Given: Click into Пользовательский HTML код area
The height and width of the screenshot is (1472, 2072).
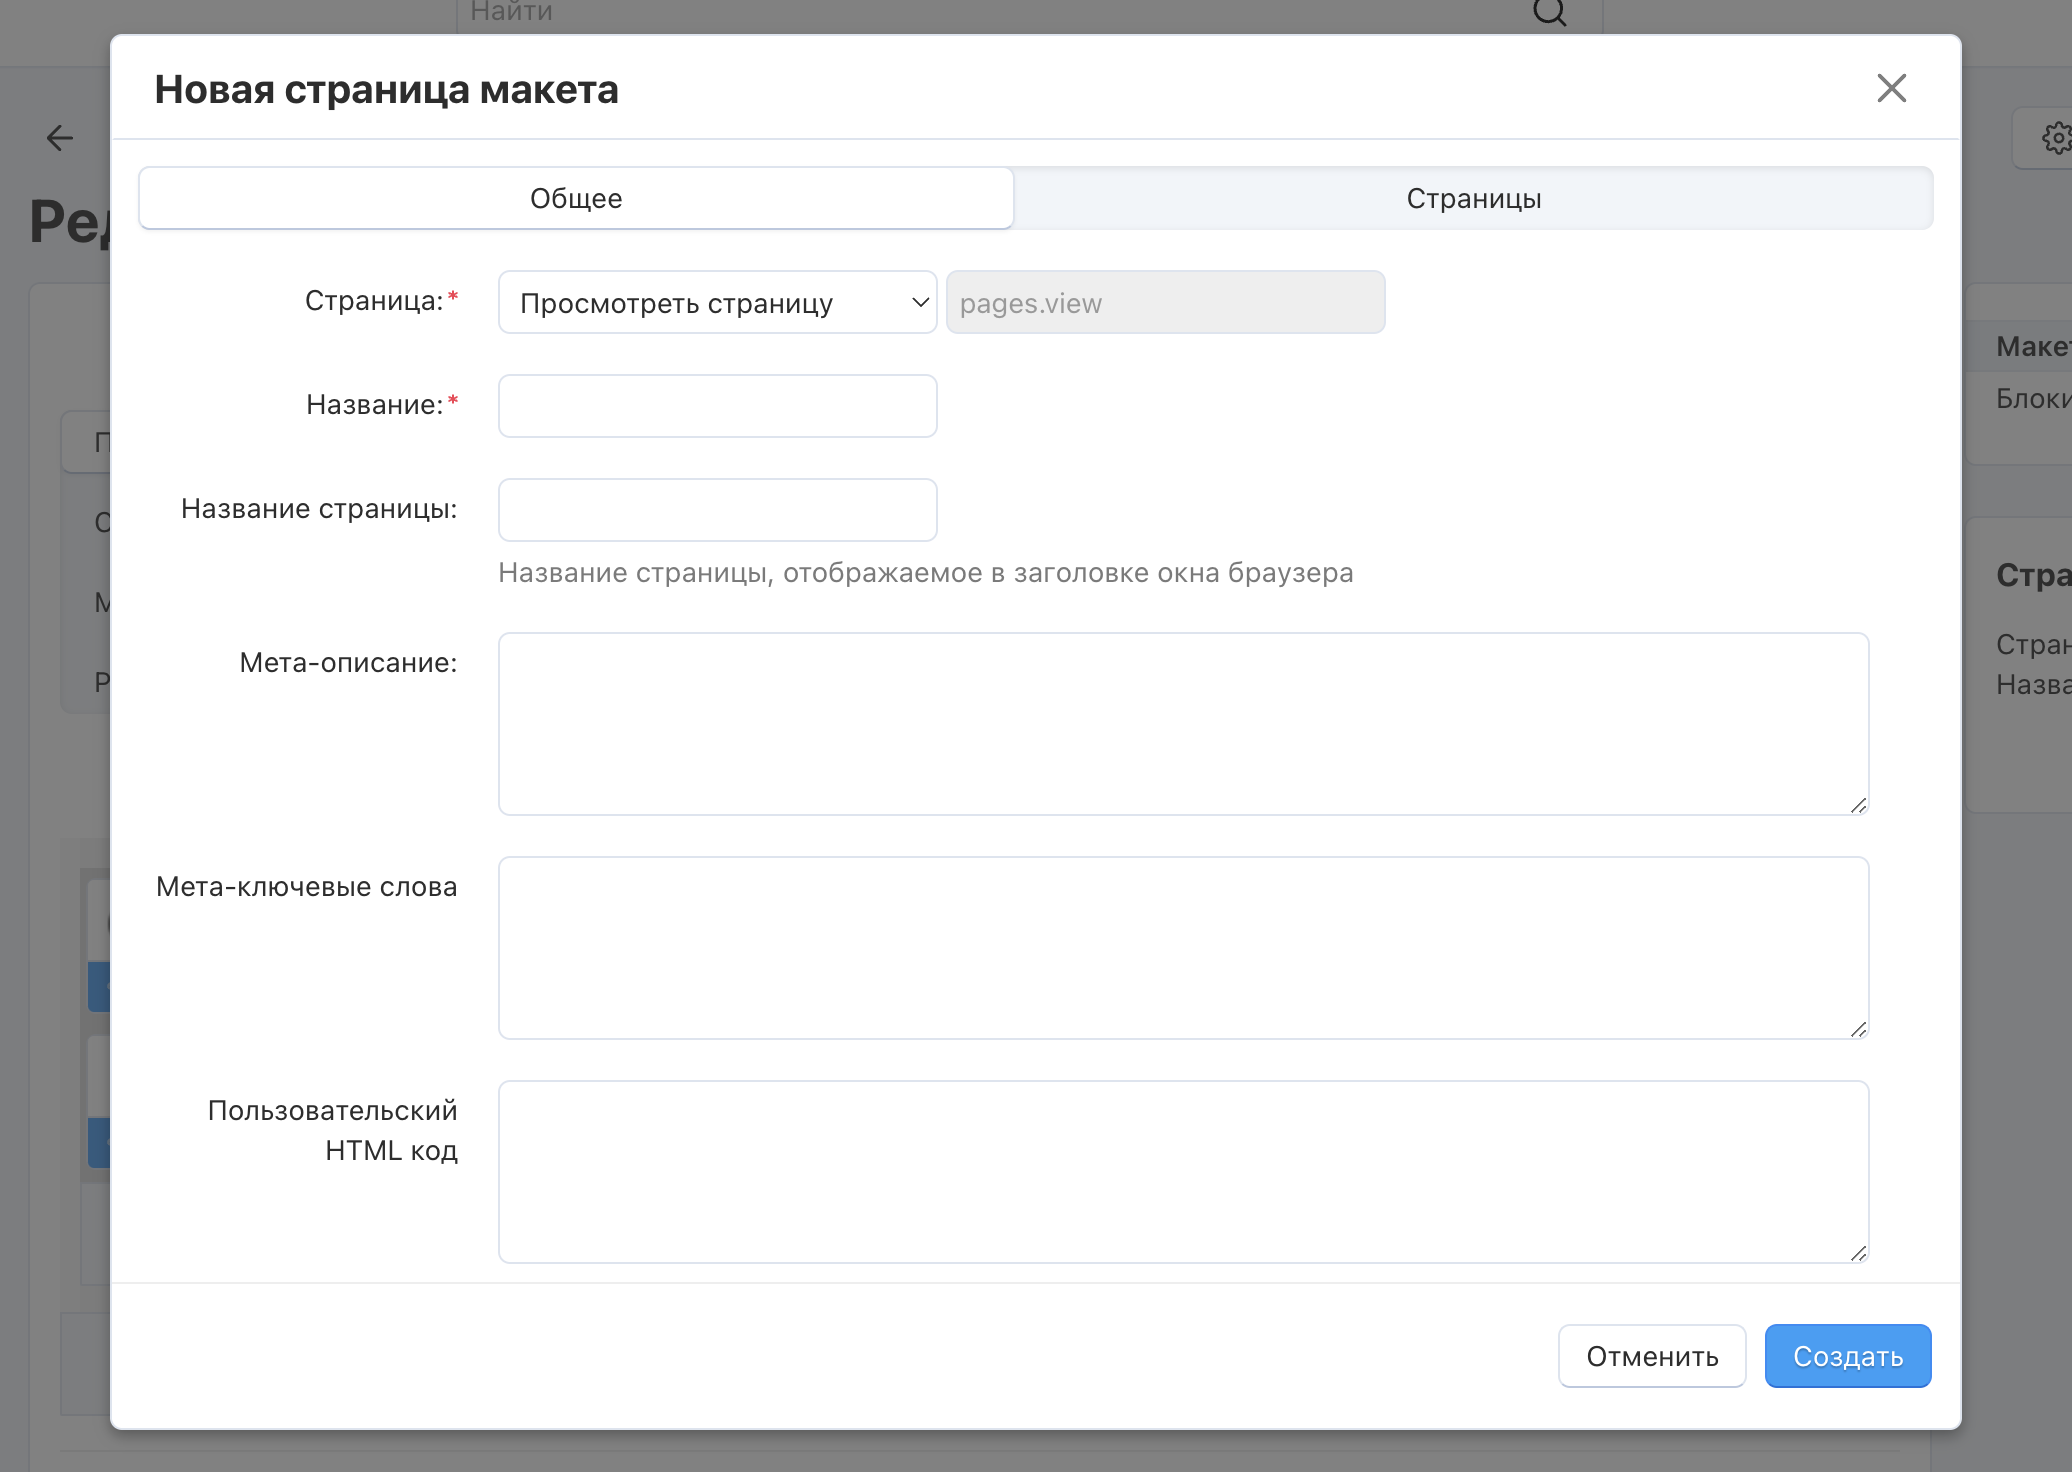Looking at the screenshot, I should (1182, 1172).
